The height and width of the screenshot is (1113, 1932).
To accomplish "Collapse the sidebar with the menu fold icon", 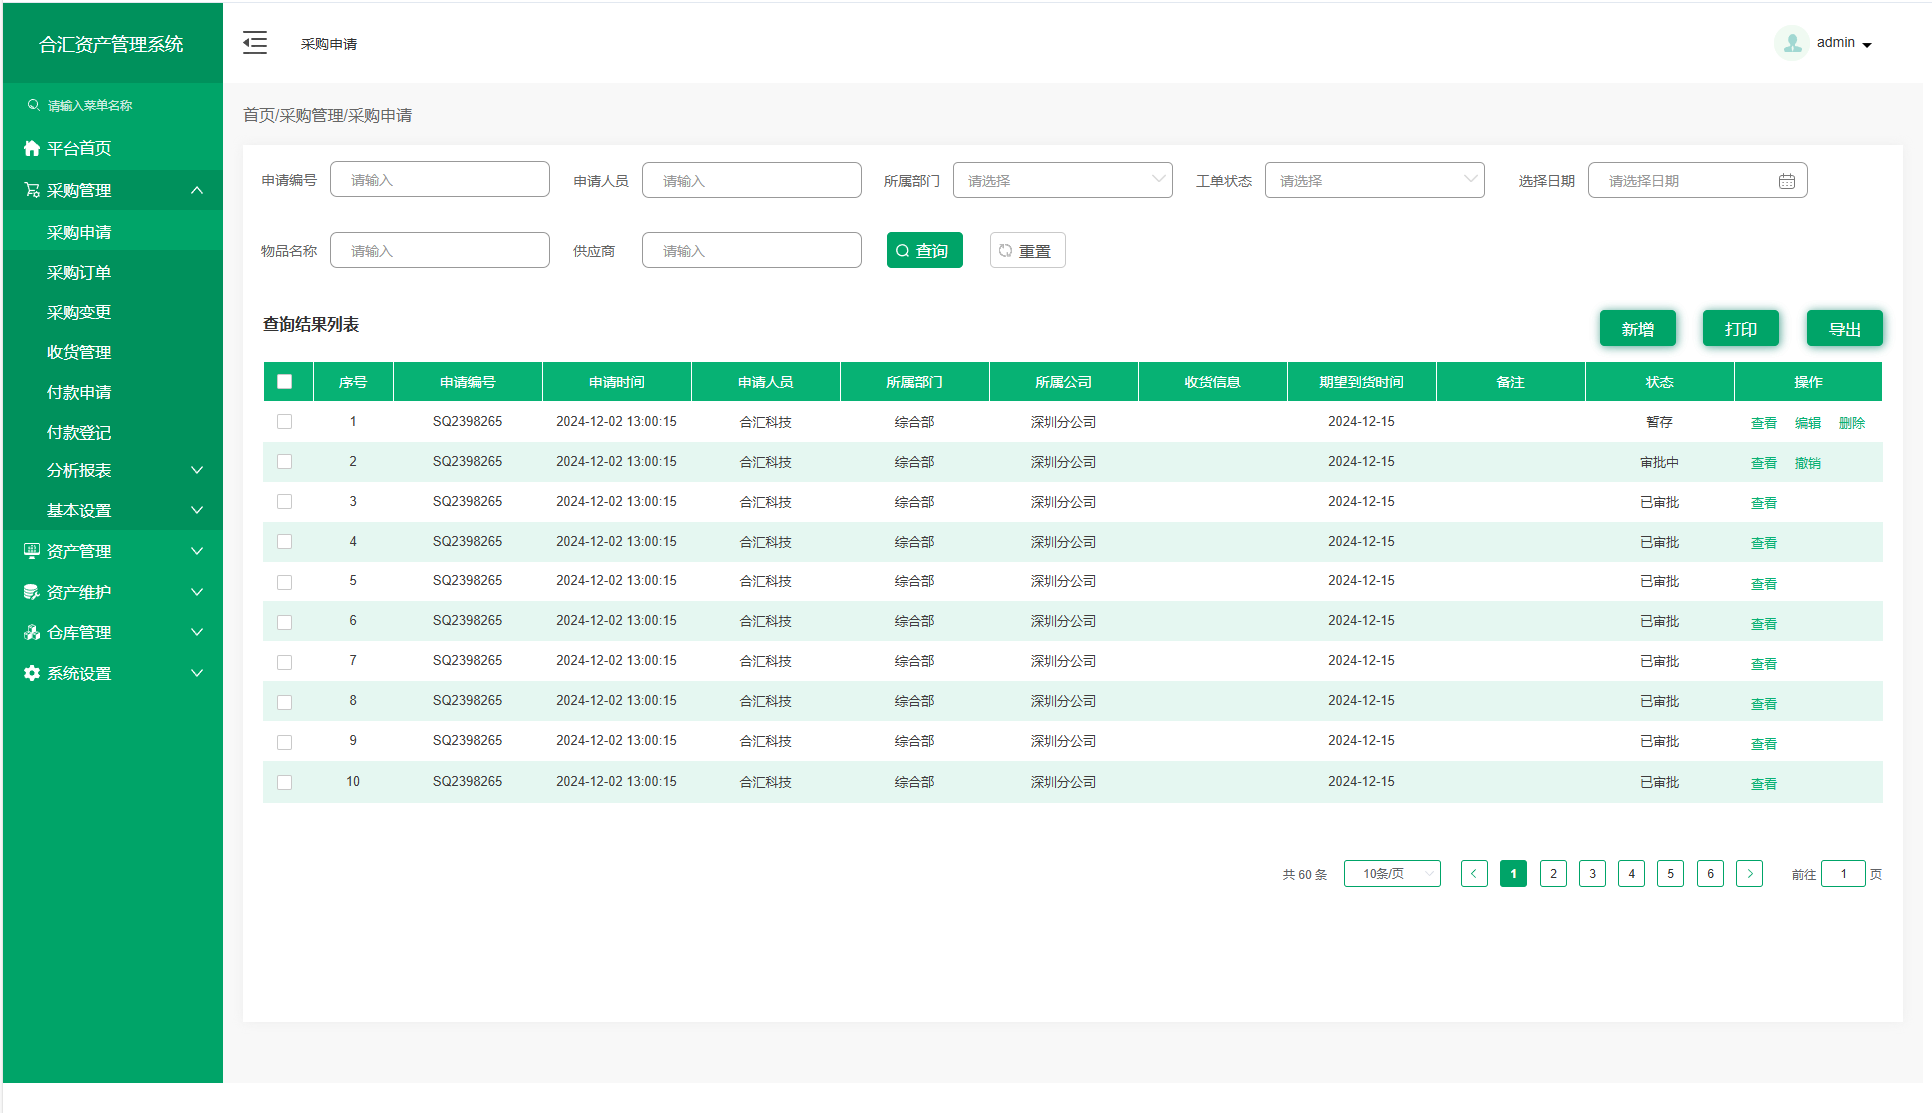I will coord(255,43).
